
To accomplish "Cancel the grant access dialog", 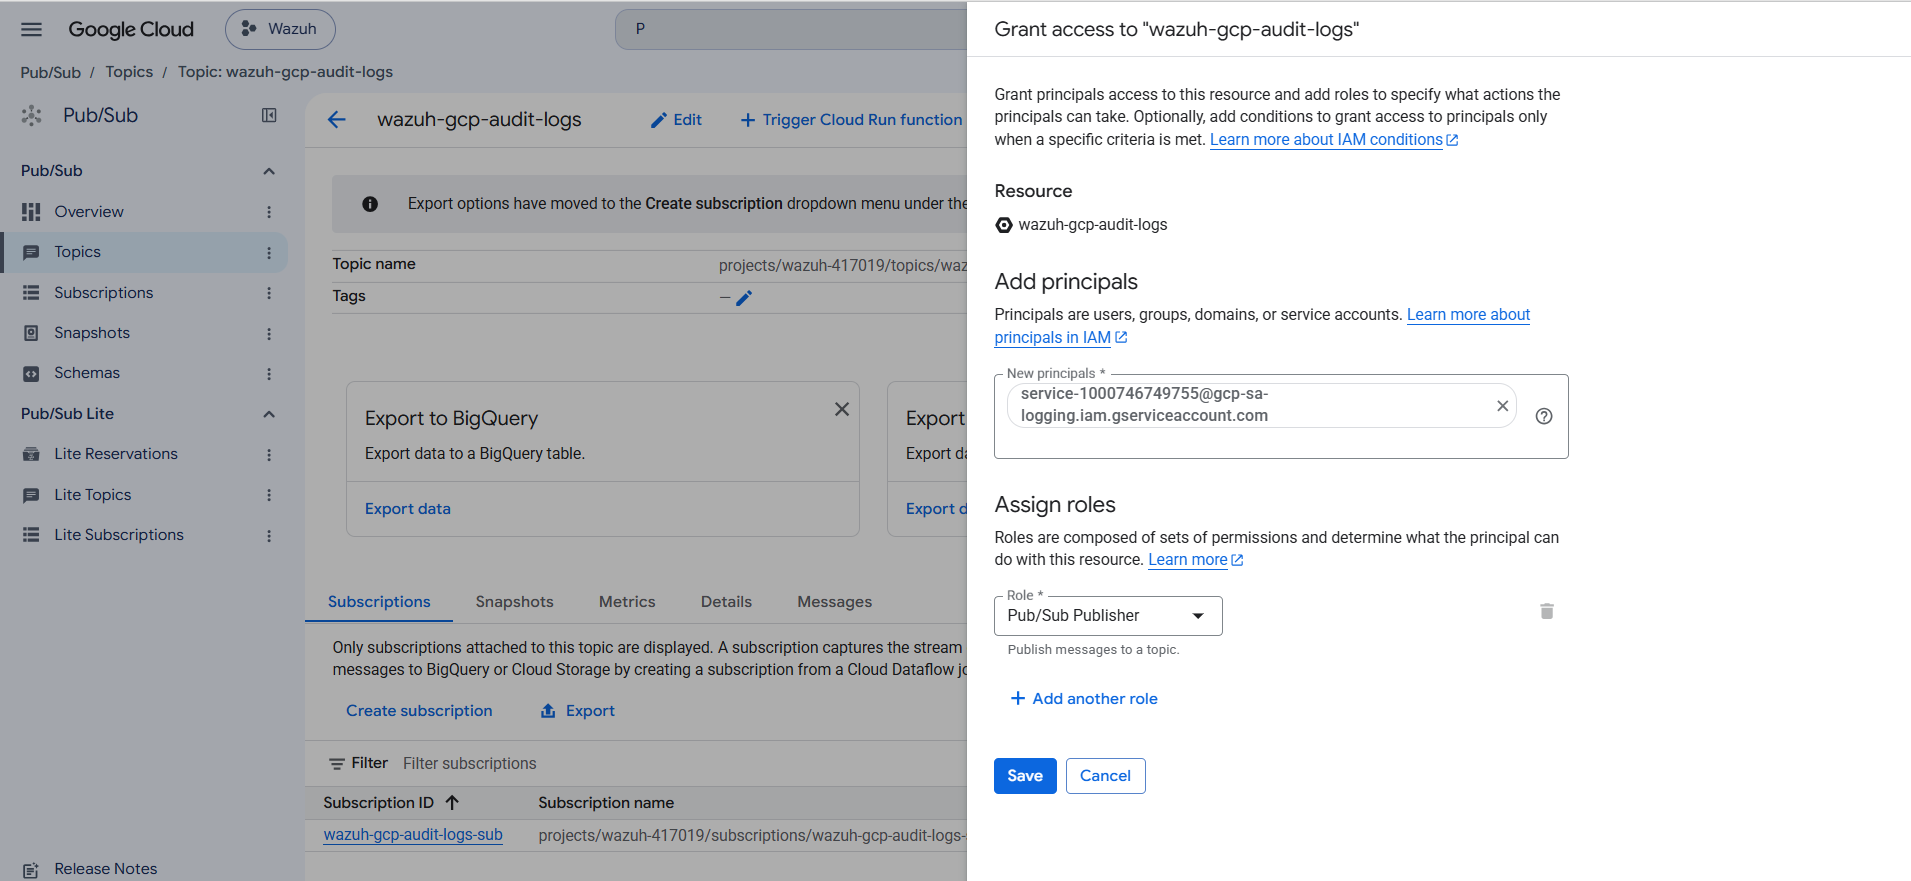I will tap(1105, 776).
